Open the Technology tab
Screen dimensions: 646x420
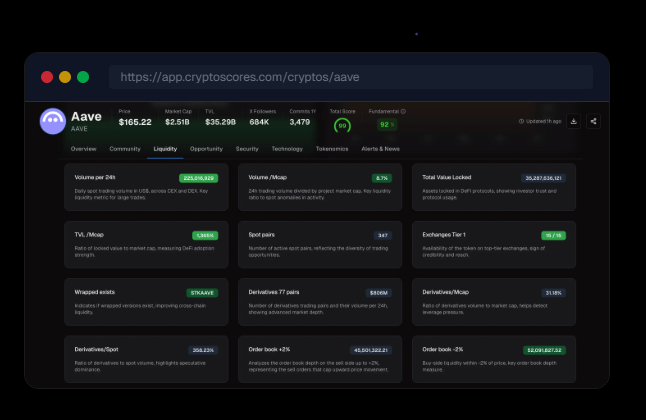(x=287, y=148)
